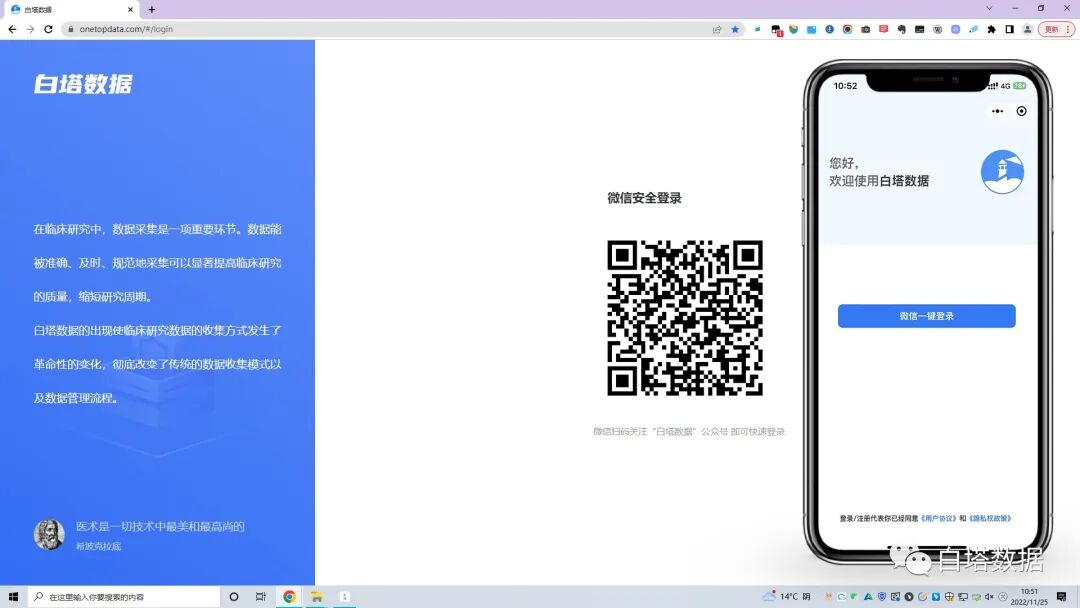Open the Windows Start menu
Image resolution: width=1080 pixels, height=608 pixels.
pos(13,597)
